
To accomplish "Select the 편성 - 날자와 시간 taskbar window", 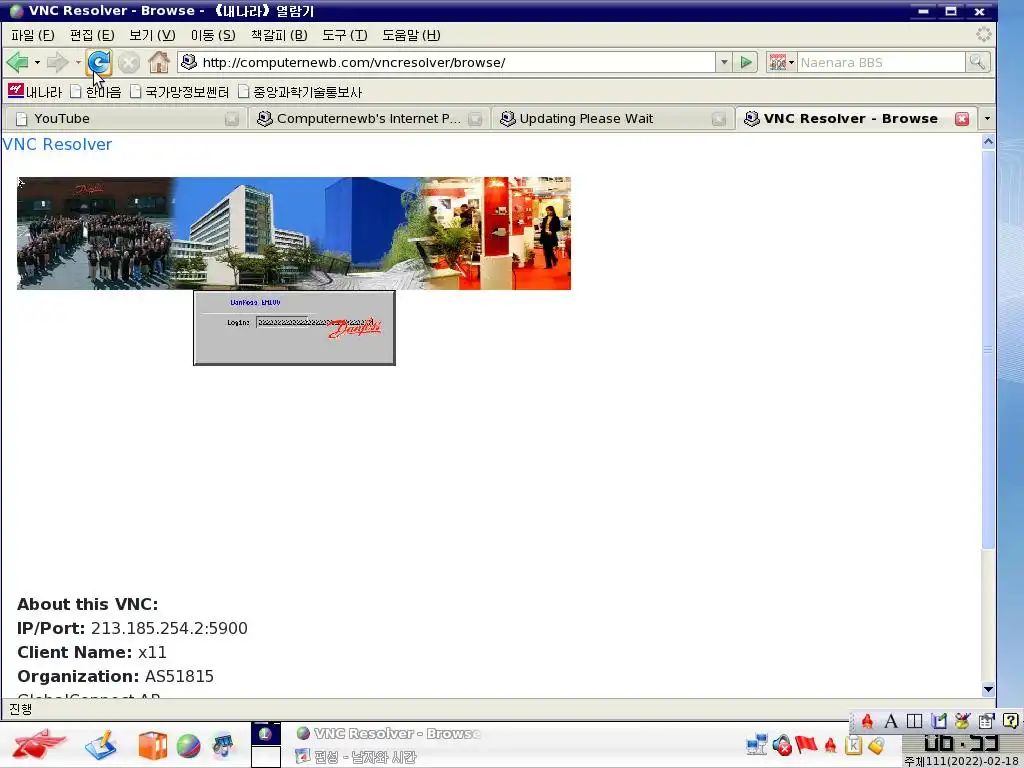I will click(x=356, y=757).
